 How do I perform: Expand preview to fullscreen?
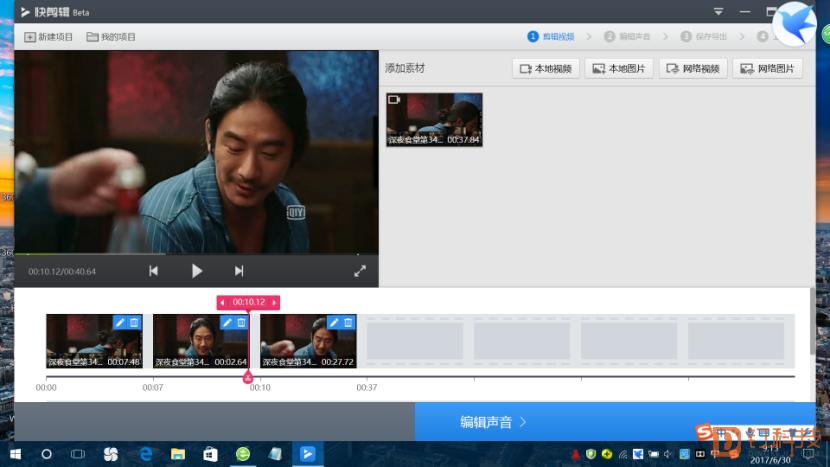point(360,271)
